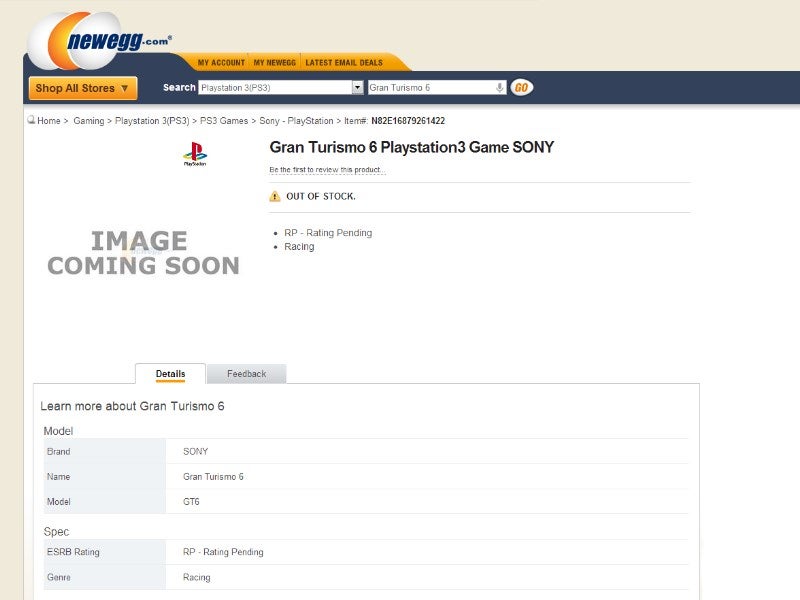
Task: Click 'Be the first to review this product' link
Action: pyautogui.click(x=327, y=170)
